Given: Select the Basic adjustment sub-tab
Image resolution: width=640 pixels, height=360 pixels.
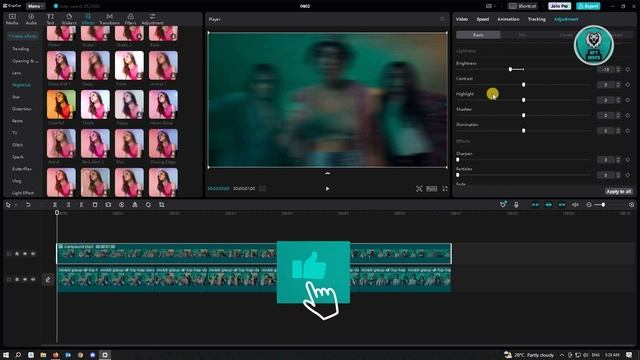Looking at the screenshot, I should click(478, 35).
